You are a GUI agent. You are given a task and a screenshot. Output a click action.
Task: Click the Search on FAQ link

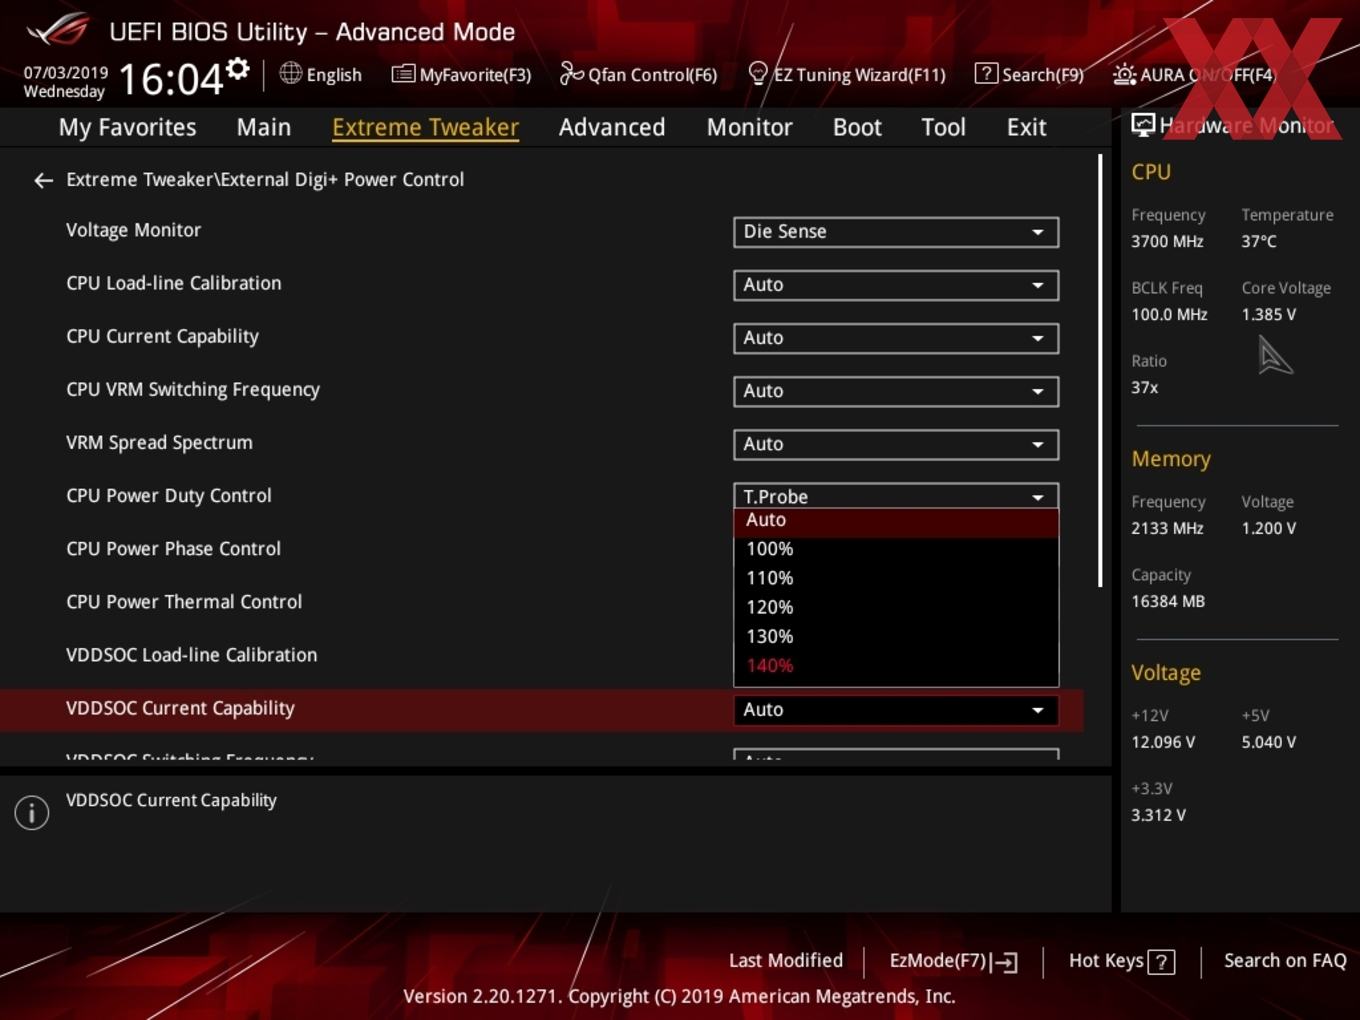click(x=1285, y=960)
